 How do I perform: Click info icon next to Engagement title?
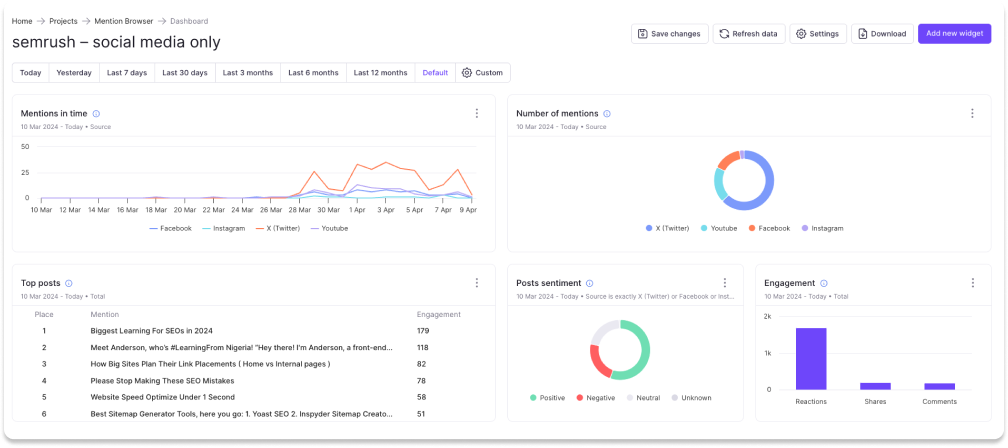click(x=824, y=283)
